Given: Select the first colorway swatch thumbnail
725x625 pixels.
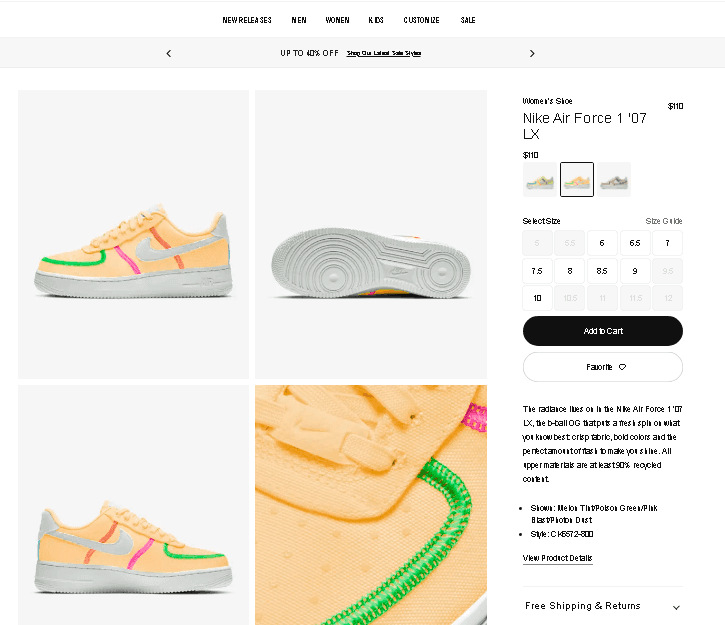Looking at the screenshot, I should coord(540,179).
